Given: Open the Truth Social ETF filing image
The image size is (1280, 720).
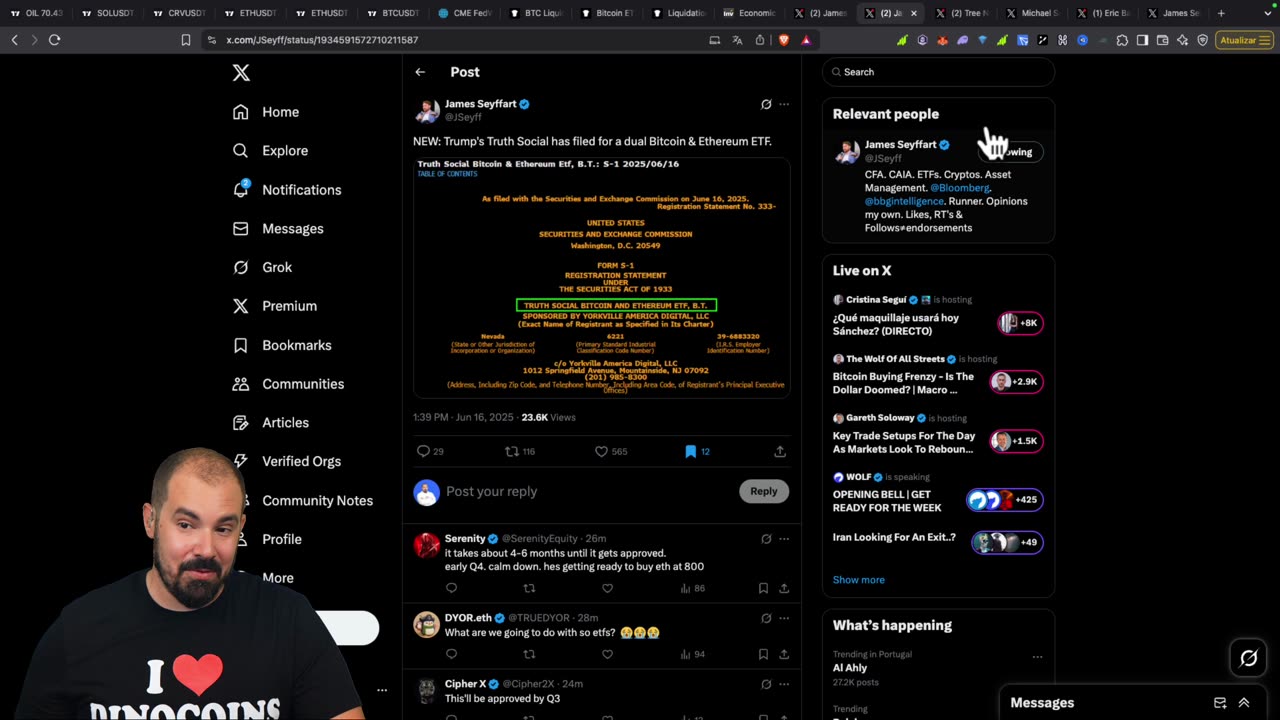Looking at the screenshot, I should coord(602,277).
